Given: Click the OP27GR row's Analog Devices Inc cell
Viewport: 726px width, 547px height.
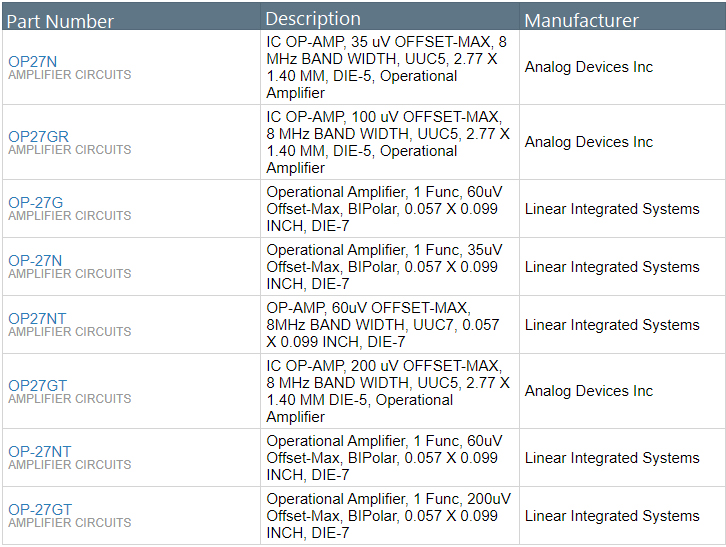Looking at the screenshot, I should 588,142.
